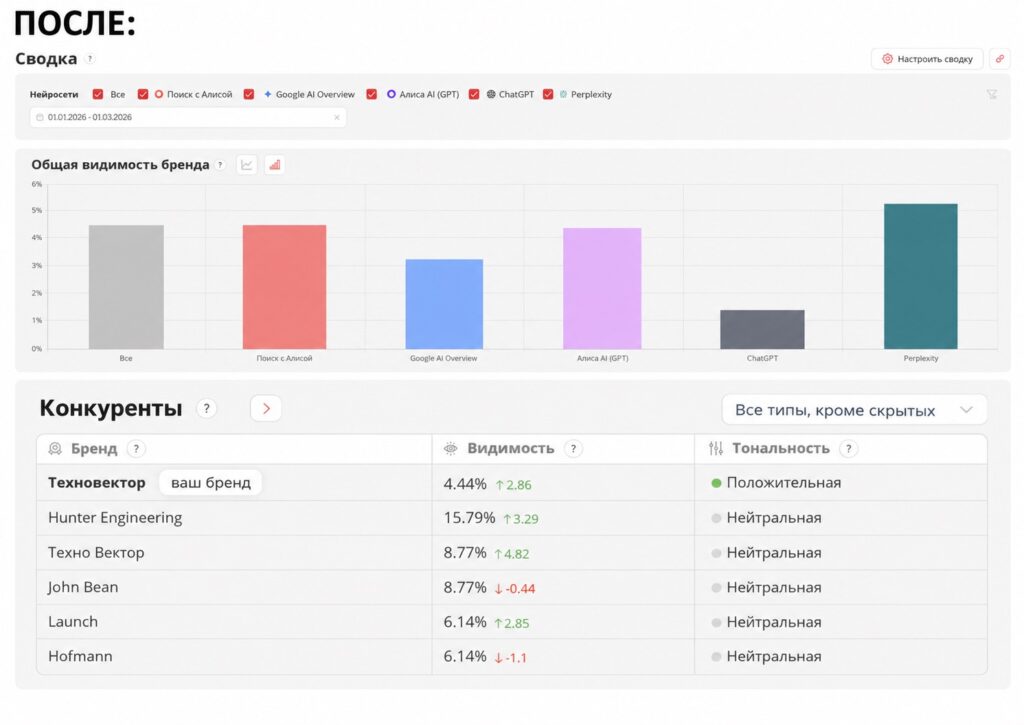Image resolution: width=1024 pixels, height=725 pixels.
Task: Click Нейтральная tonality in Hofmann row
Action: [x=774, y=656]
